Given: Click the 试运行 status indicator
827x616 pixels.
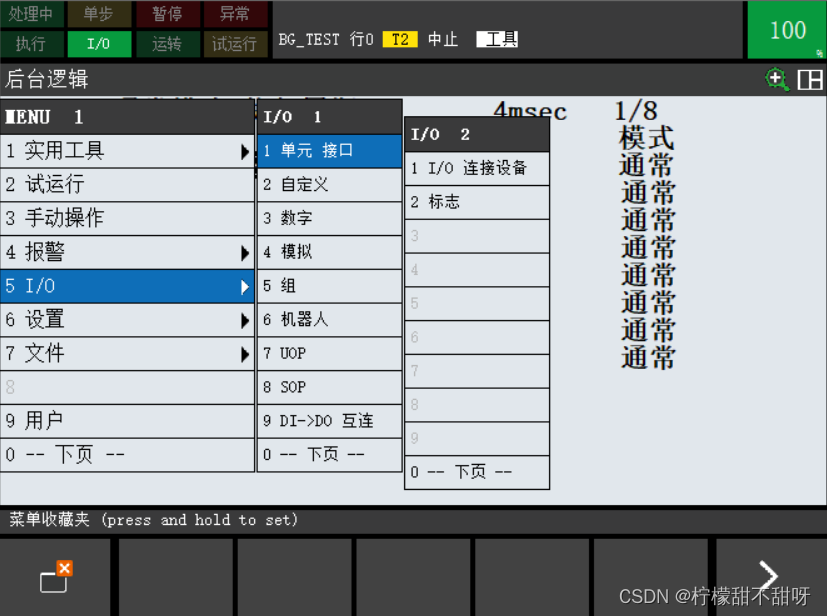Looking at the screenshot, I should (235, 43).
